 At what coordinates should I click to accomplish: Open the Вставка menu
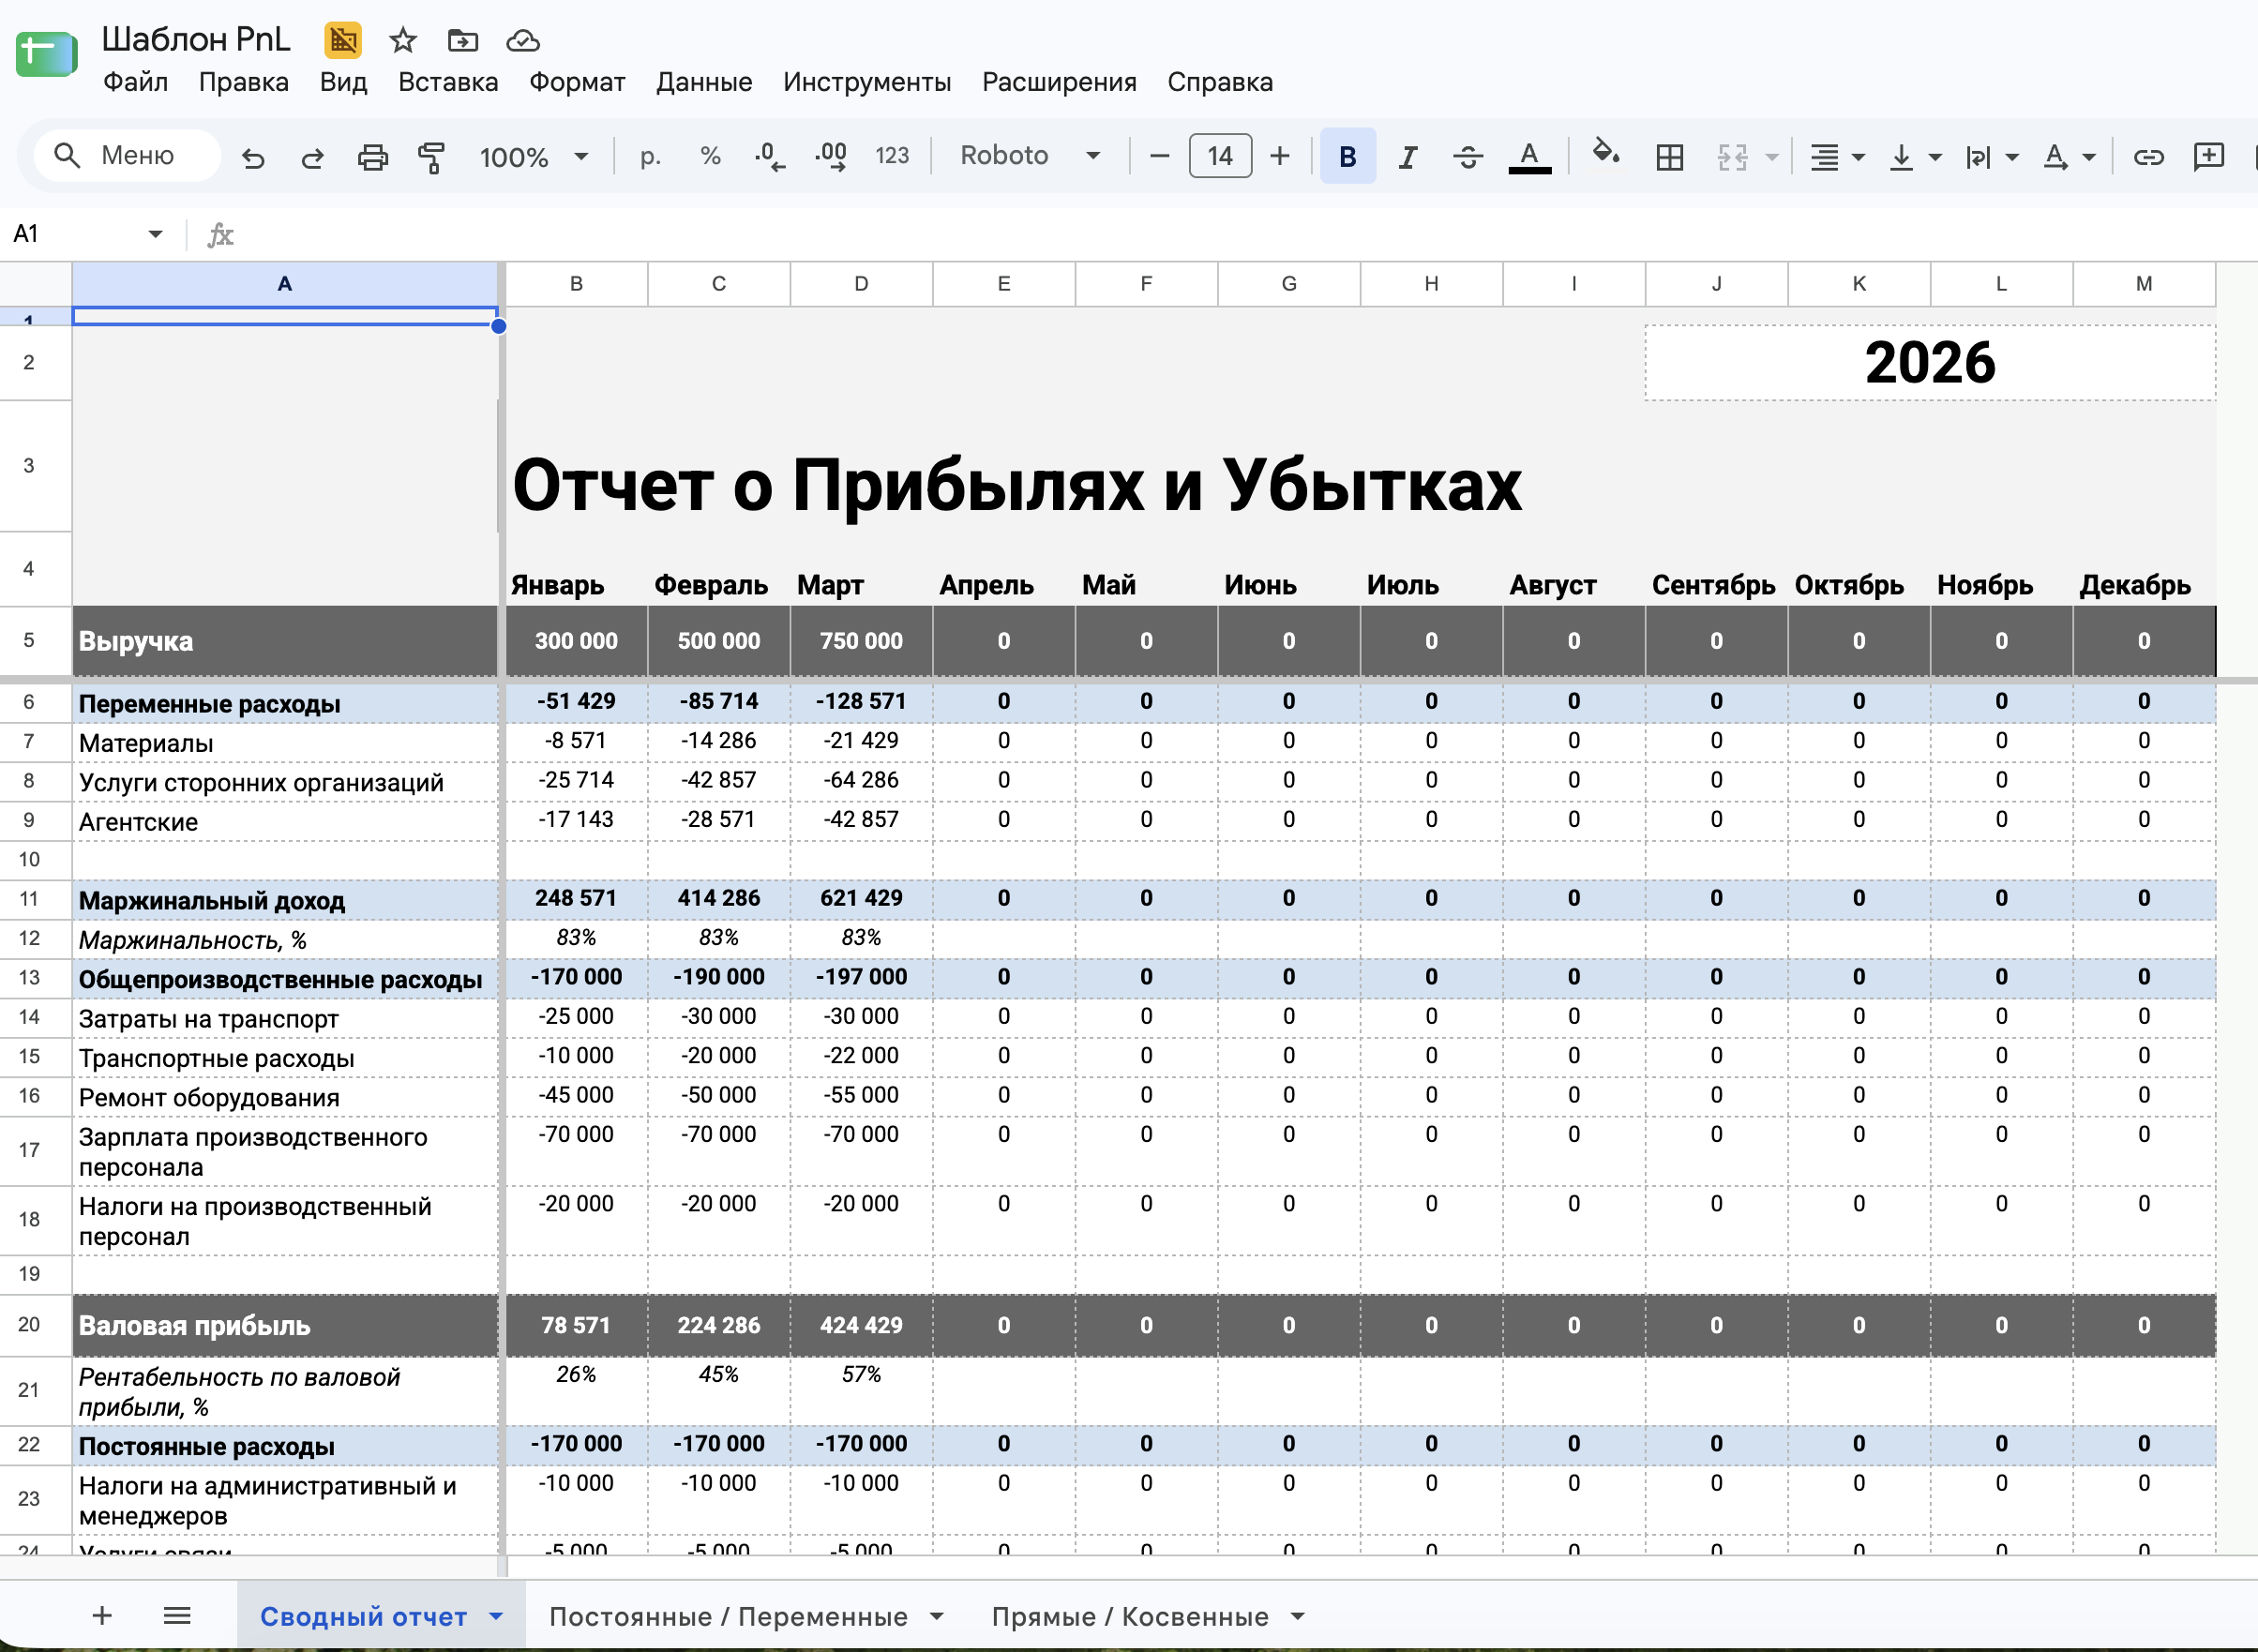point(448,82)
